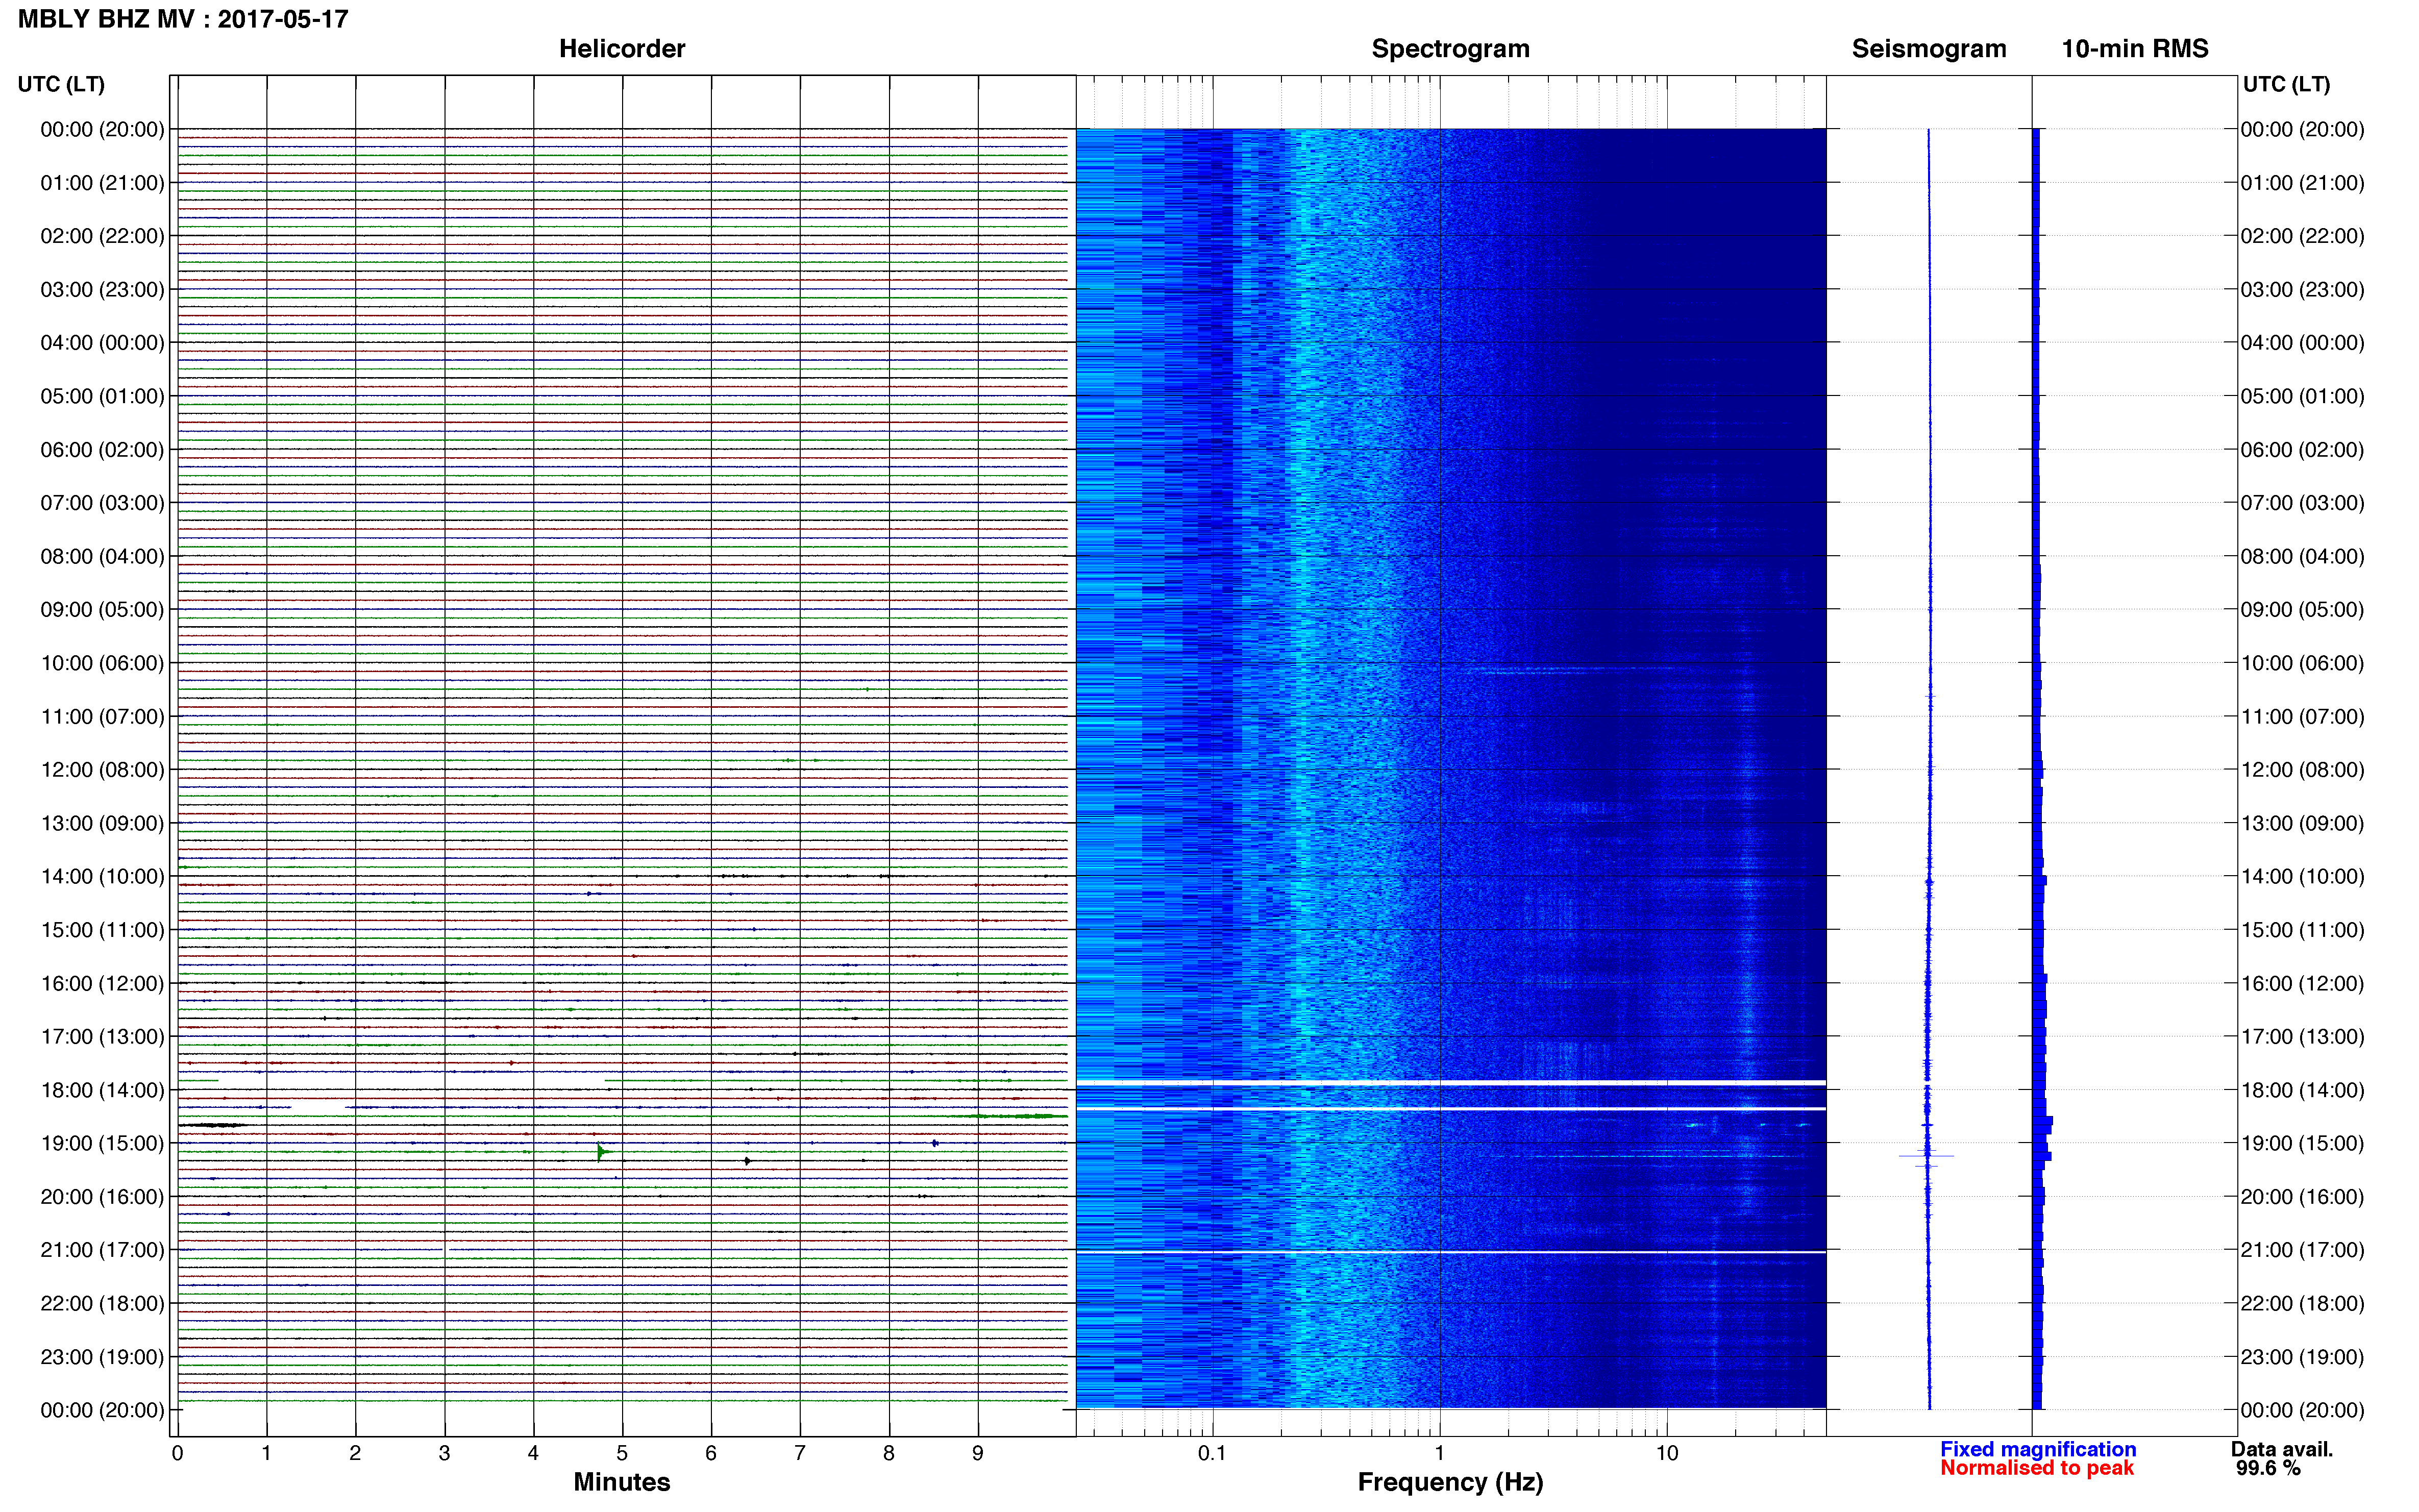Select the 'Spectrogram' panel heading
Screen dimensions: 2419x1512
1450,49
